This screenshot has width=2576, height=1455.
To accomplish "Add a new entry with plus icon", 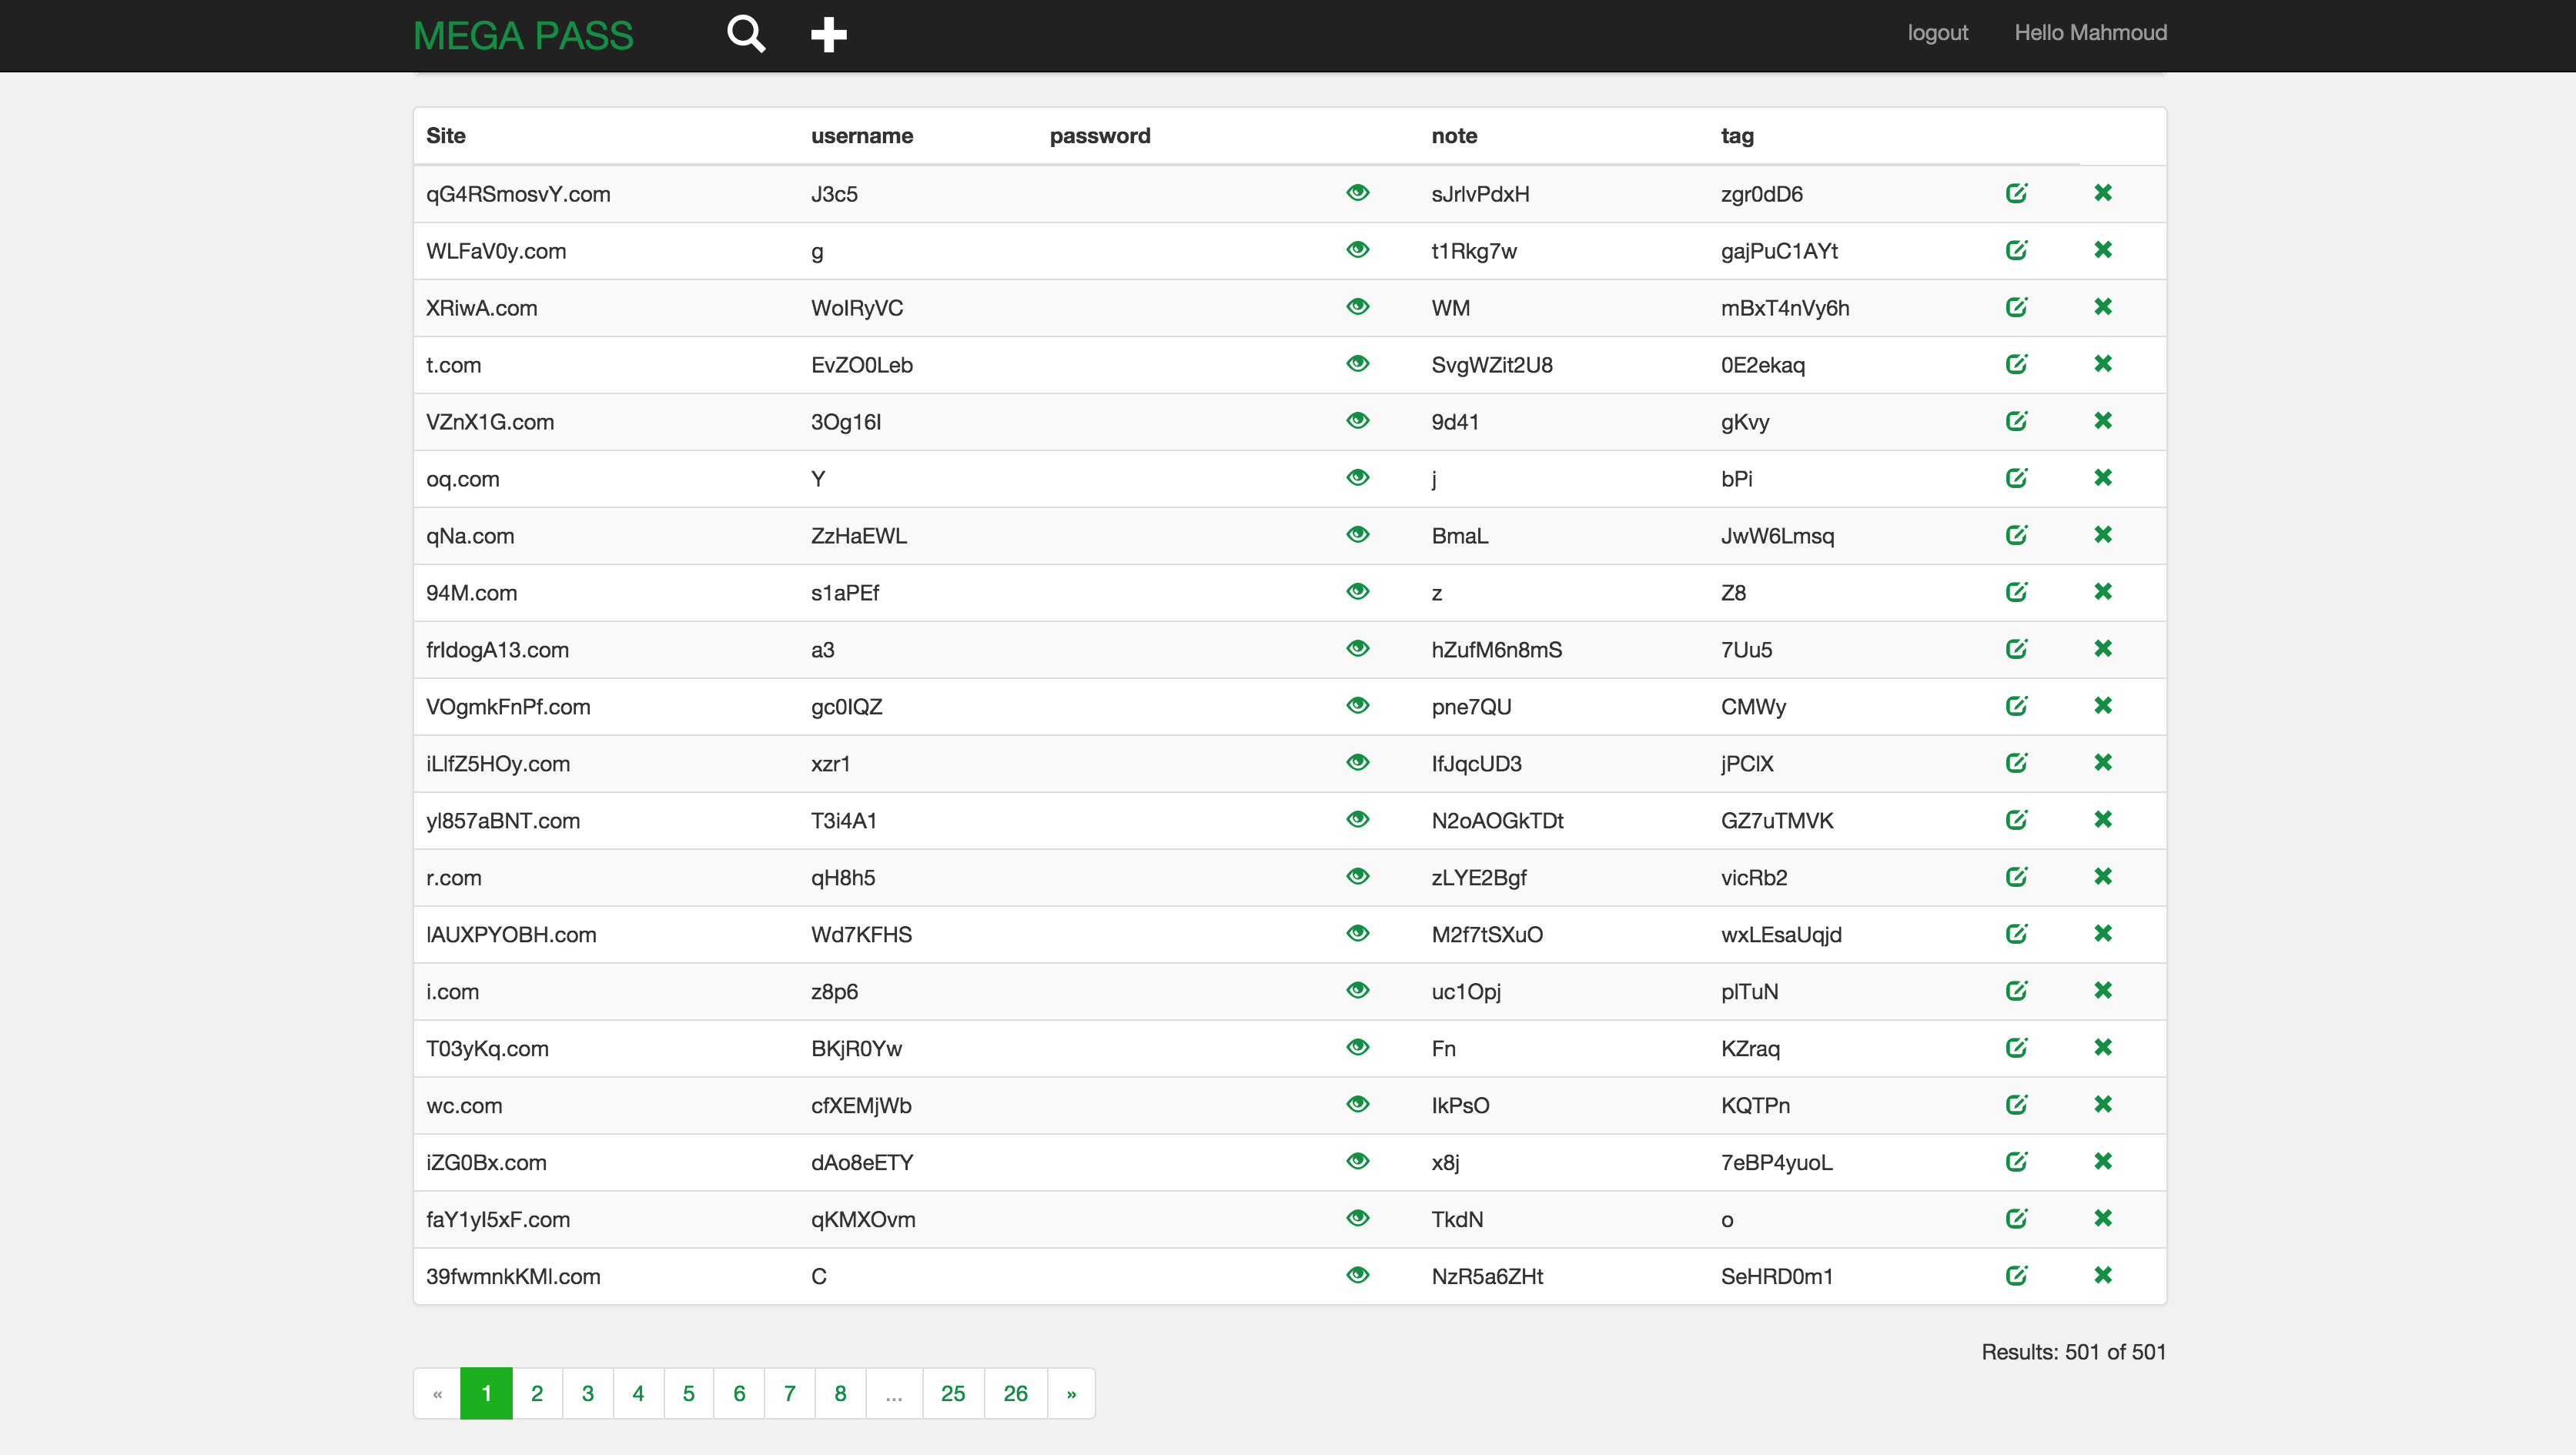I will coord(828,34).
